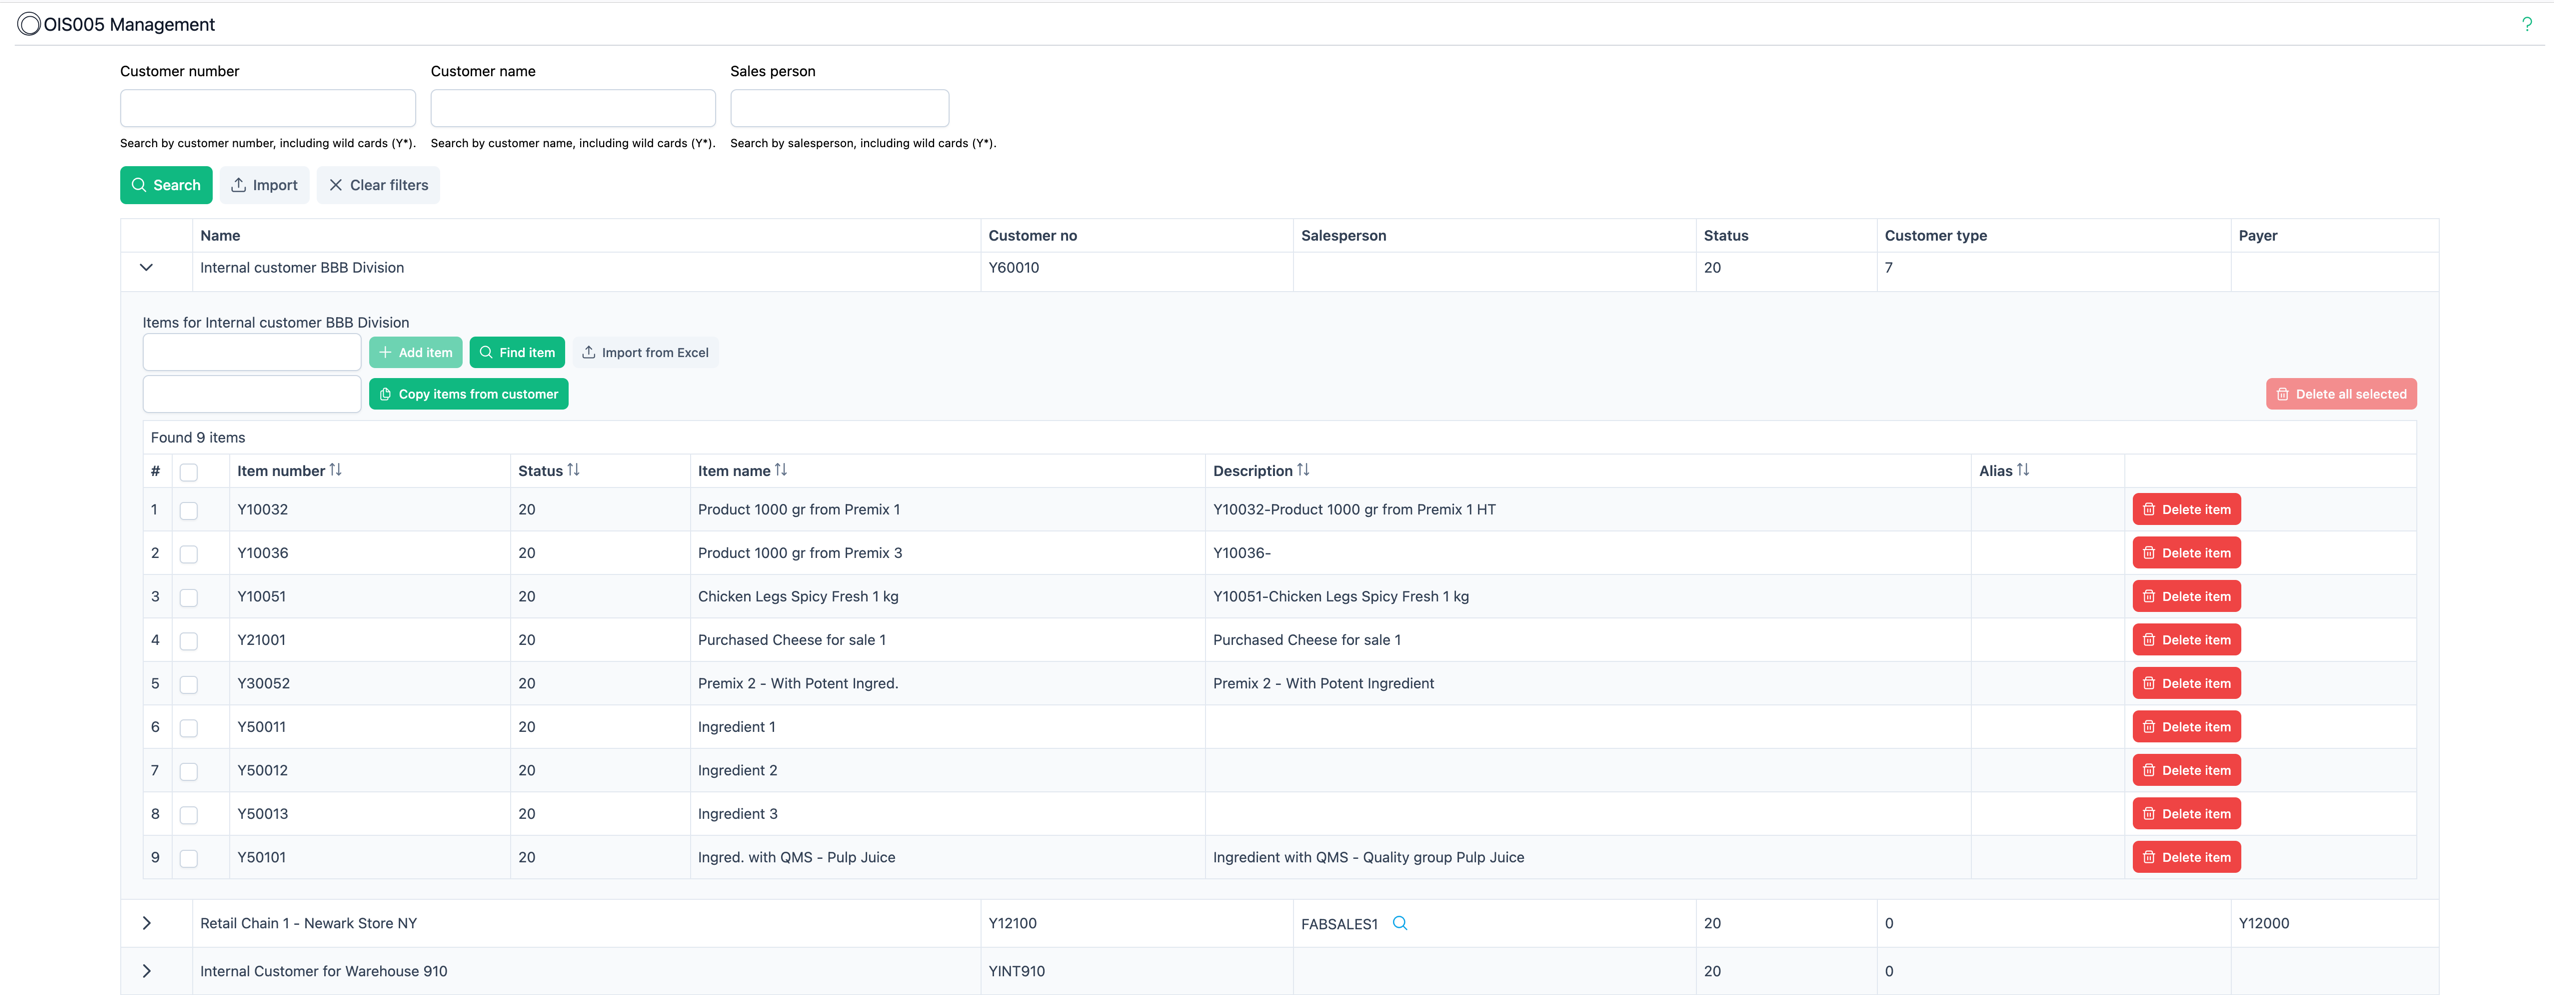
Task: Expand the Internal Customer for Warehouse 910 row
Action: 146,970
